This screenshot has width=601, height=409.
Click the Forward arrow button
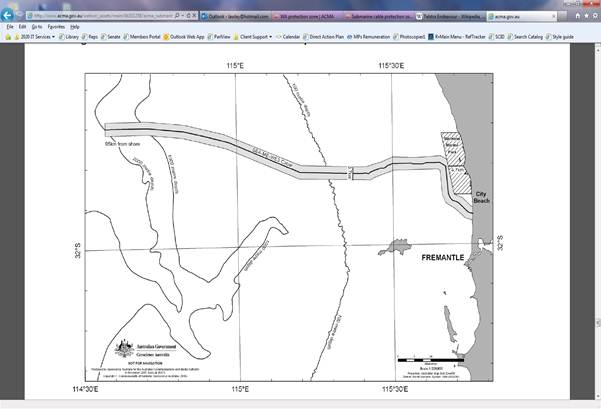22,16
